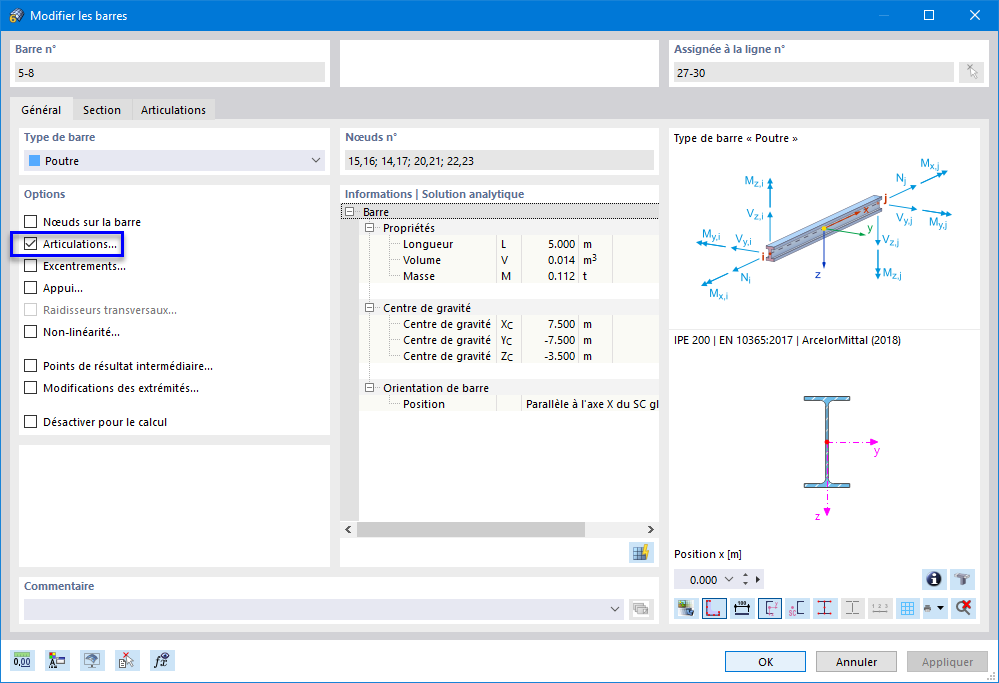Confirm with the OK button
The height and width of the screenshot is (683, 999).
point(765,661)
